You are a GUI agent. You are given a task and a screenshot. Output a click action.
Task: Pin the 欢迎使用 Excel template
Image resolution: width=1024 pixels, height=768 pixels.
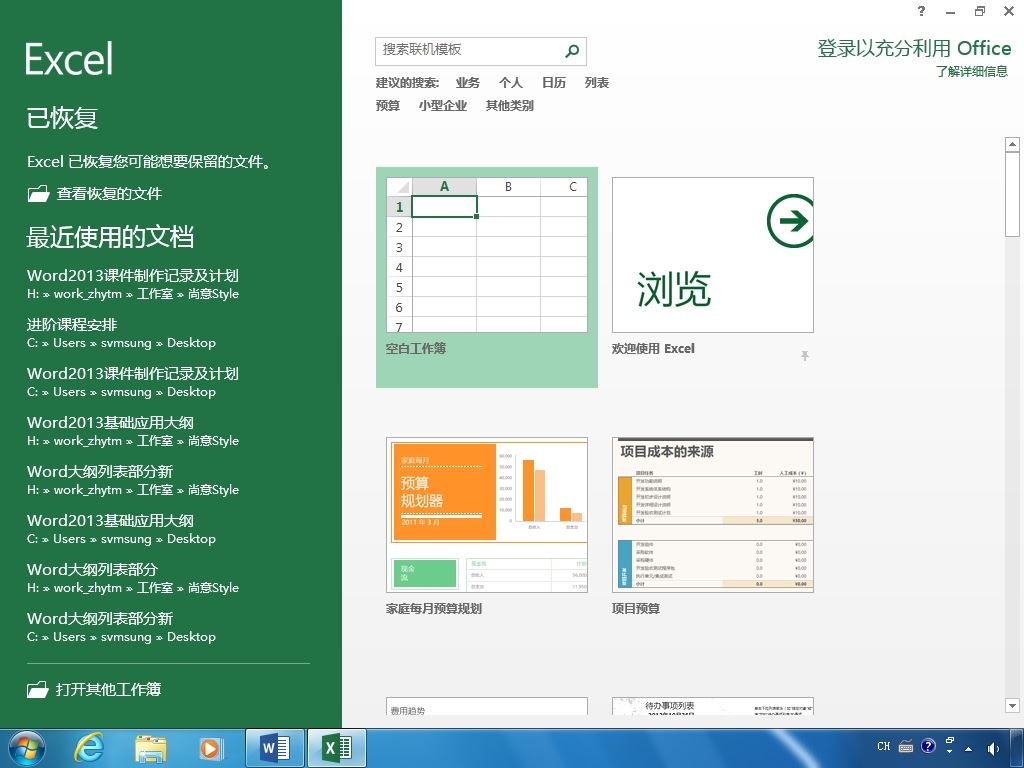805,355
